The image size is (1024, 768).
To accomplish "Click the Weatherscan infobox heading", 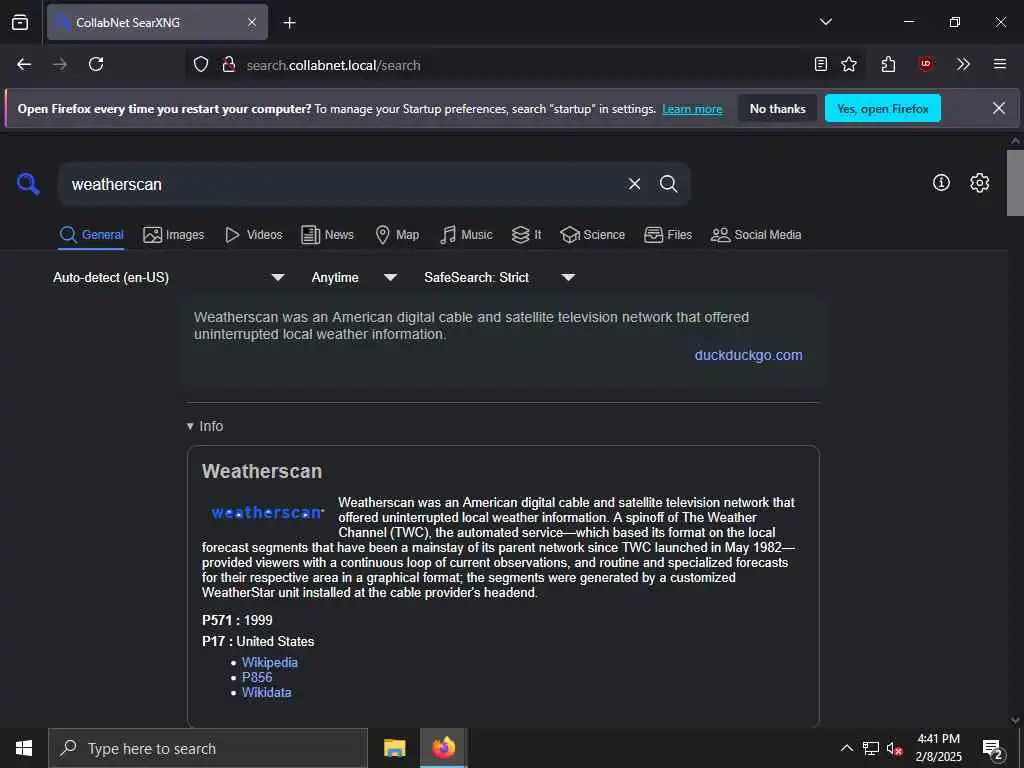I will pyautogui.click(x=262, y=472).
